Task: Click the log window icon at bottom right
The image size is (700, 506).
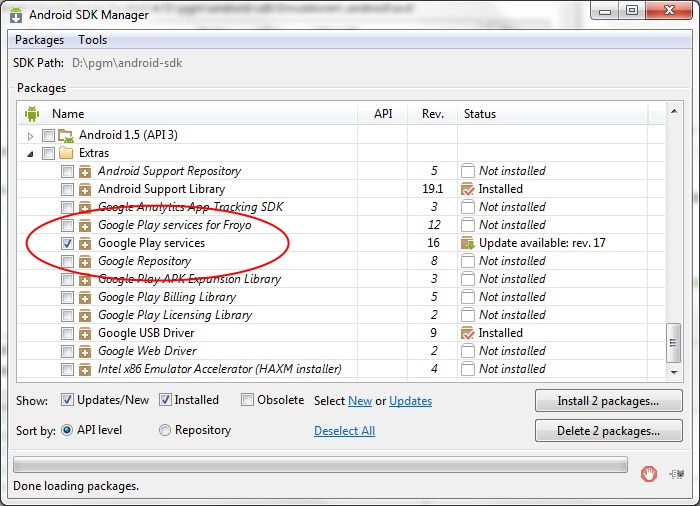Action: tap(676, 474)
